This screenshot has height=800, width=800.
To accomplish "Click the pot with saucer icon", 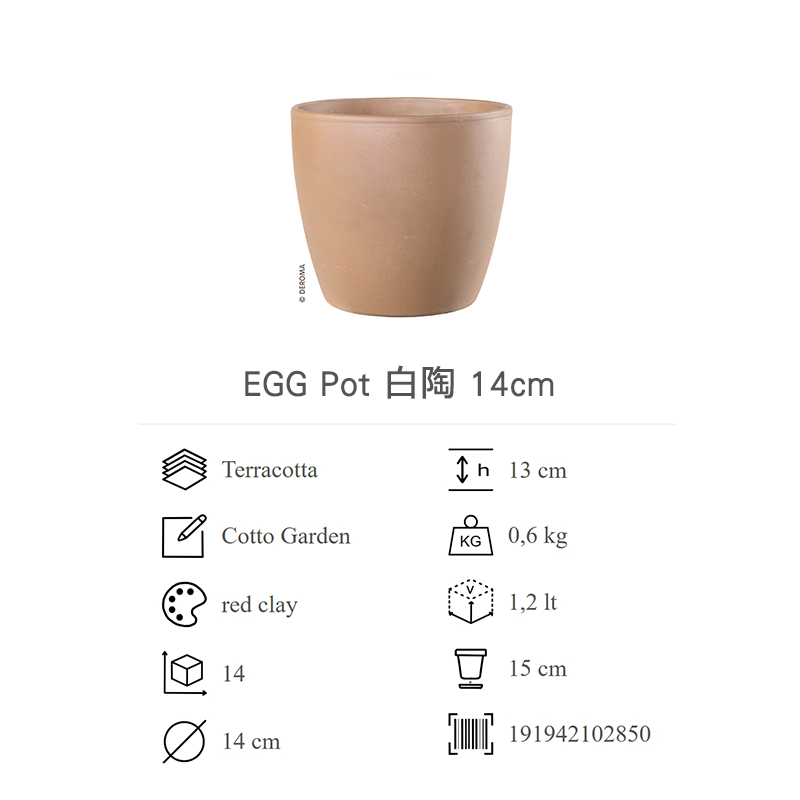I will 470,668.
